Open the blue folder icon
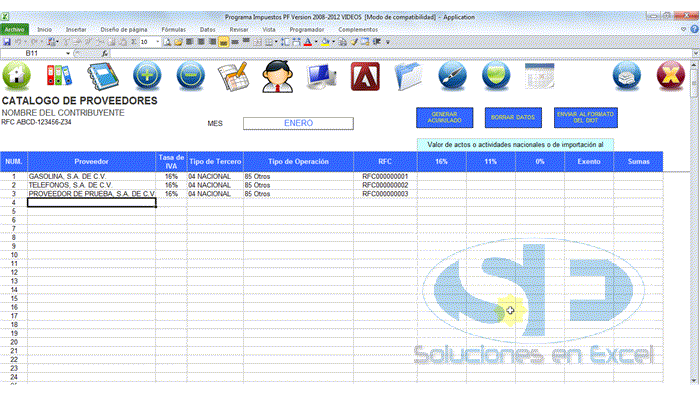The width and height of the screenshot is (700, 394). pyautogui.click(x=408, y=76)
